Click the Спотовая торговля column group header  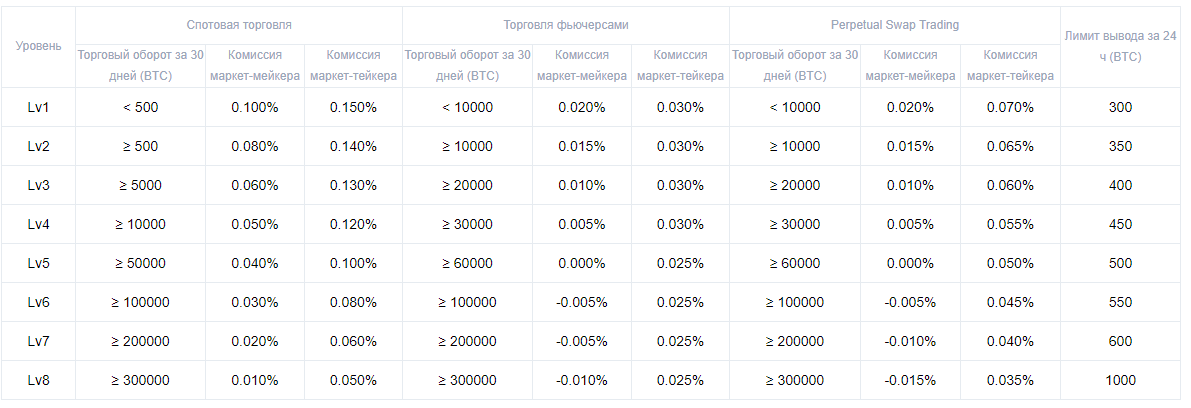(x=239, y=22)
